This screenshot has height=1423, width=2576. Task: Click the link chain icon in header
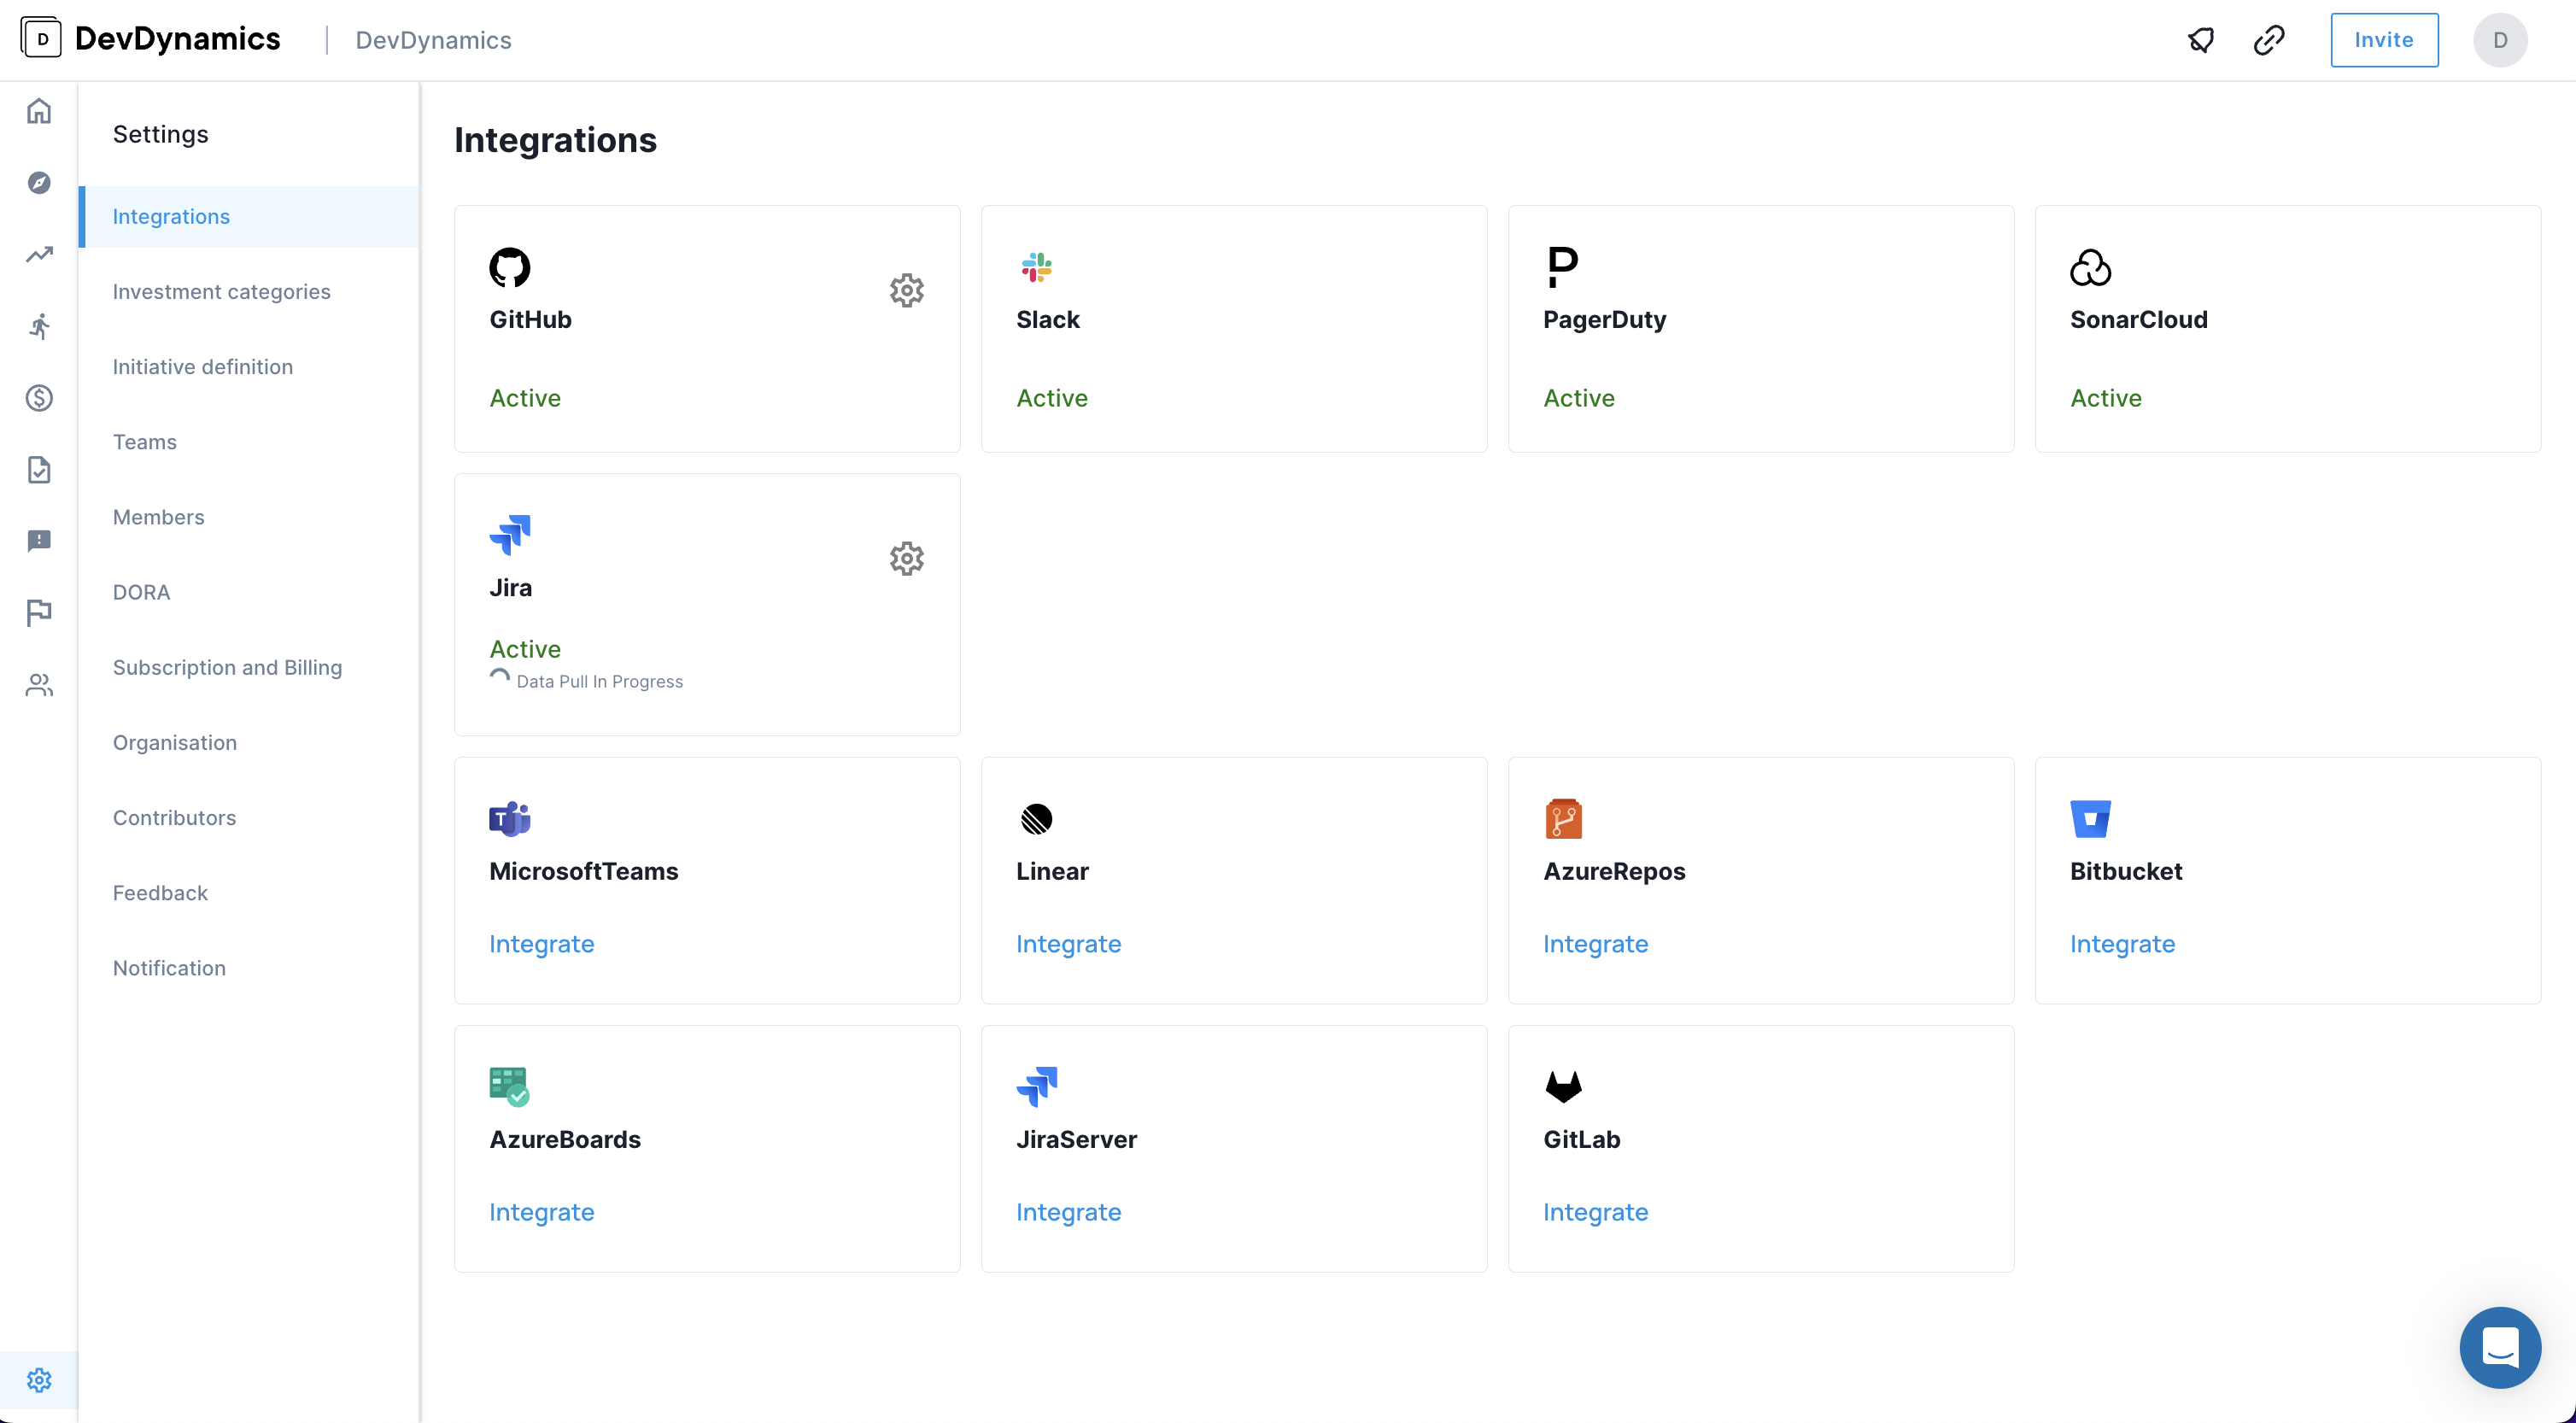[2269, 40]
